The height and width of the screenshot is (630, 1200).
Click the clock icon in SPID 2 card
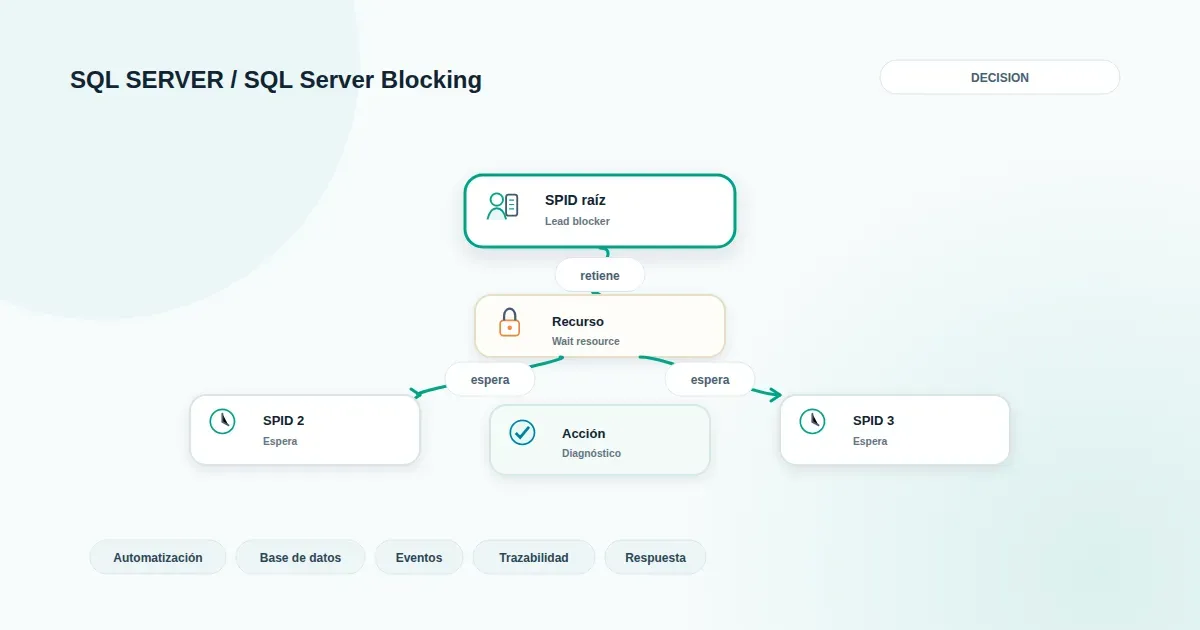pyautogui.click(x=223, y=421)
